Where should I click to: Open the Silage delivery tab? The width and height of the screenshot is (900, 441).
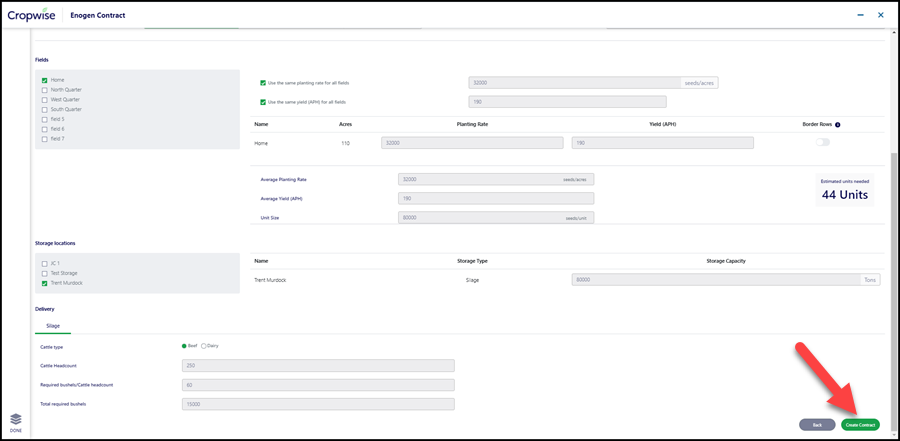tap(53, 326)
